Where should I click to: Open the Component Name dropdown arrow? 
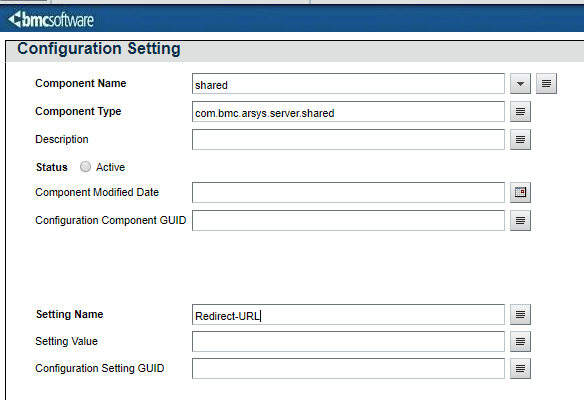(x=520, y=83)
